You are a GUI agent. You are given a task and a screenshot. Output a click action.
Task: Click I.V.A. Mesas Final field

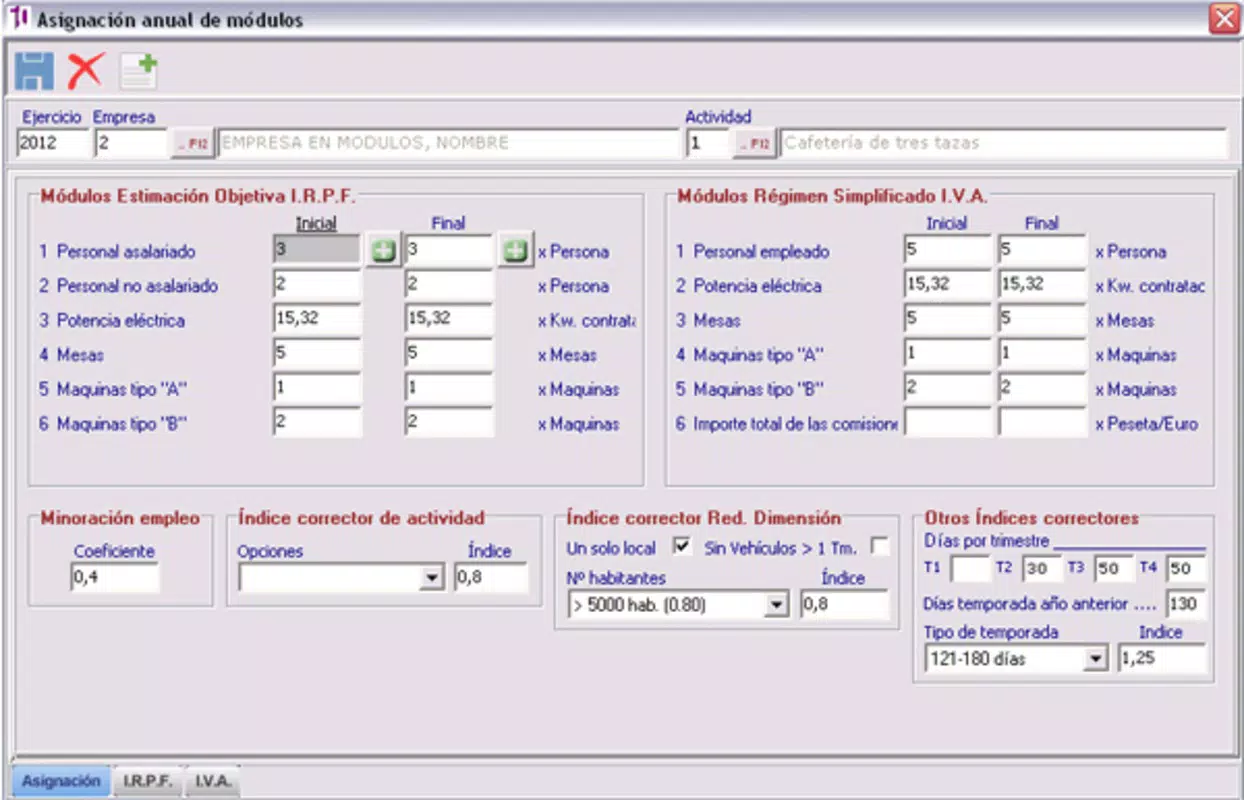point(1042,321)
